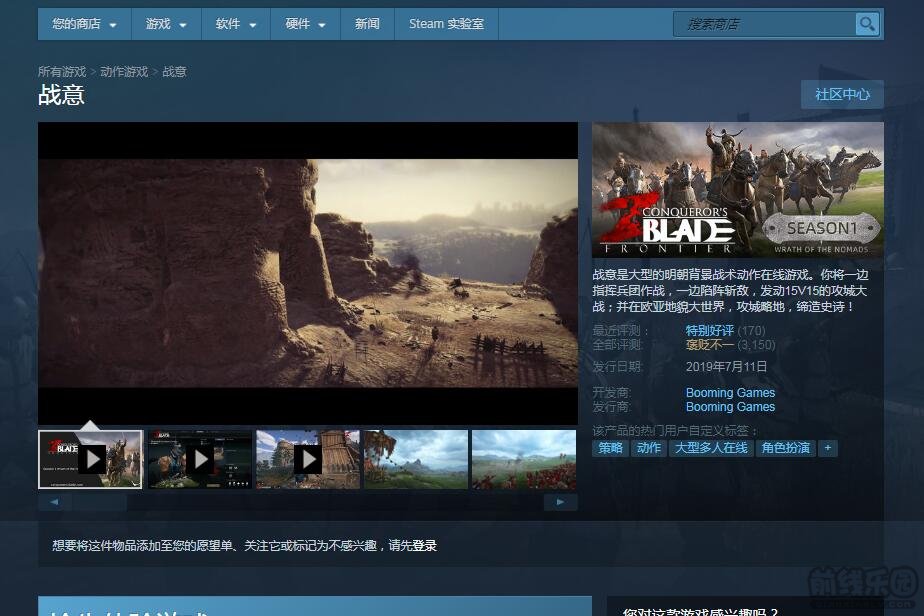Click the Conqueror's Blade header banner image
This screenshot has width=924, height=616.
[738, 190]
